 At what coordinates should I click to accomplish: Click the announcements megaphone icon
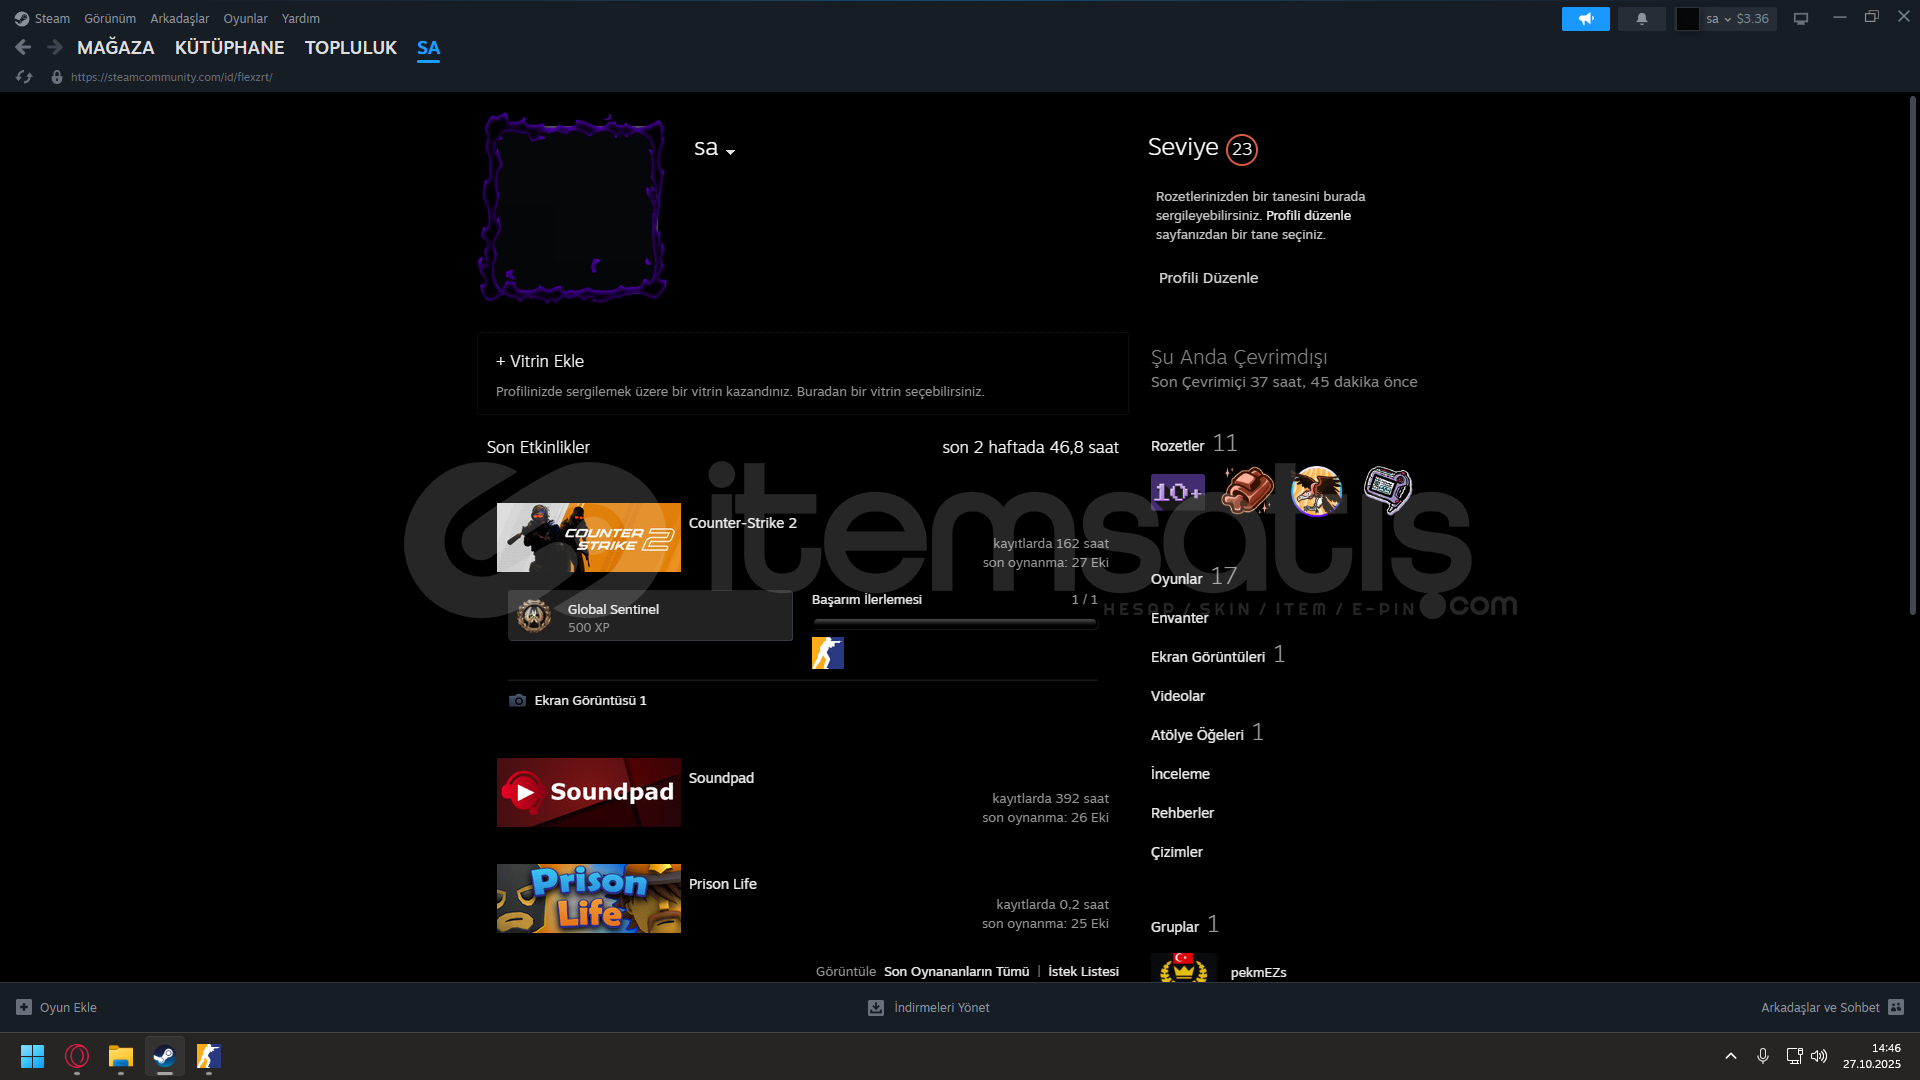click(1585, 19)
